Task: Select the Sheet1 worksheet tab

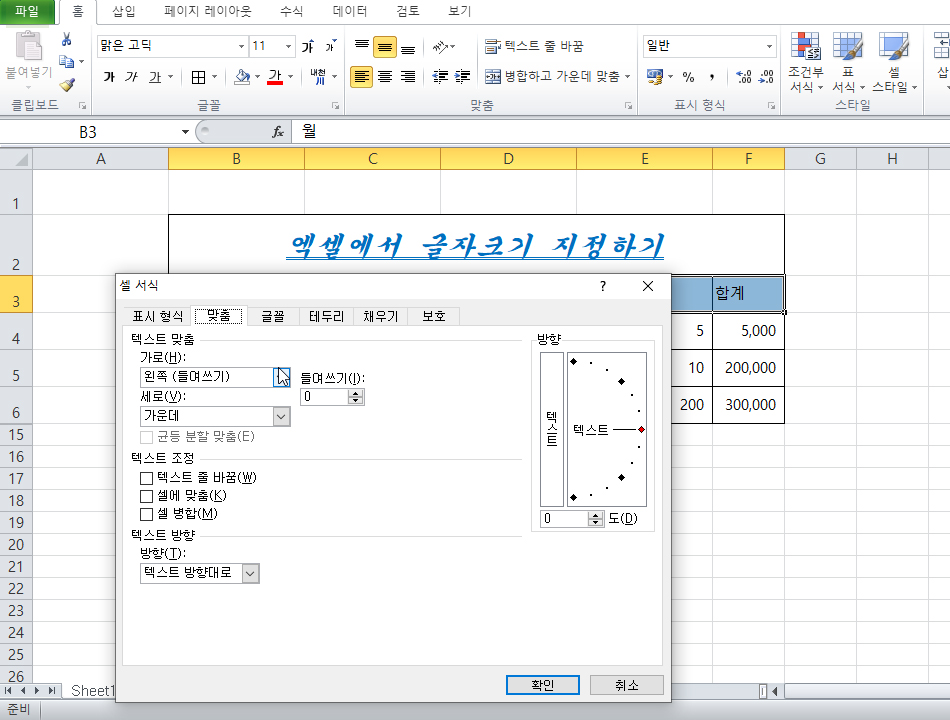Action: tap(91, 690)
